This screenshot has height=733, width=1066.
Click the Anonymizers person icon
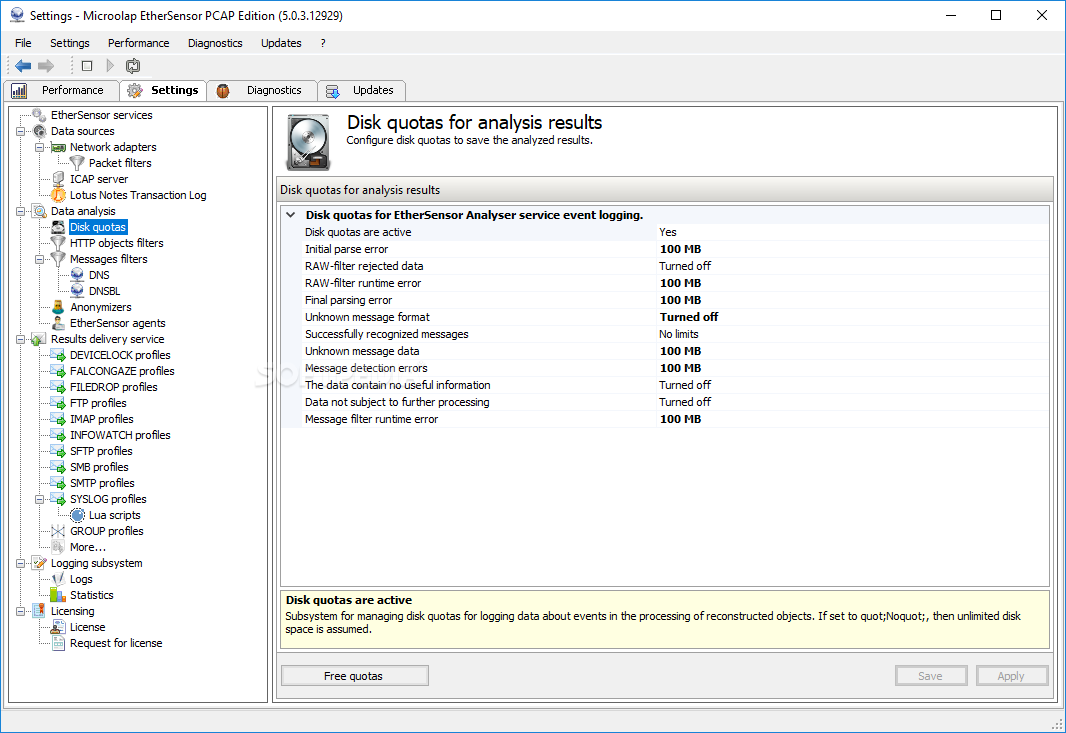(58, 307)
